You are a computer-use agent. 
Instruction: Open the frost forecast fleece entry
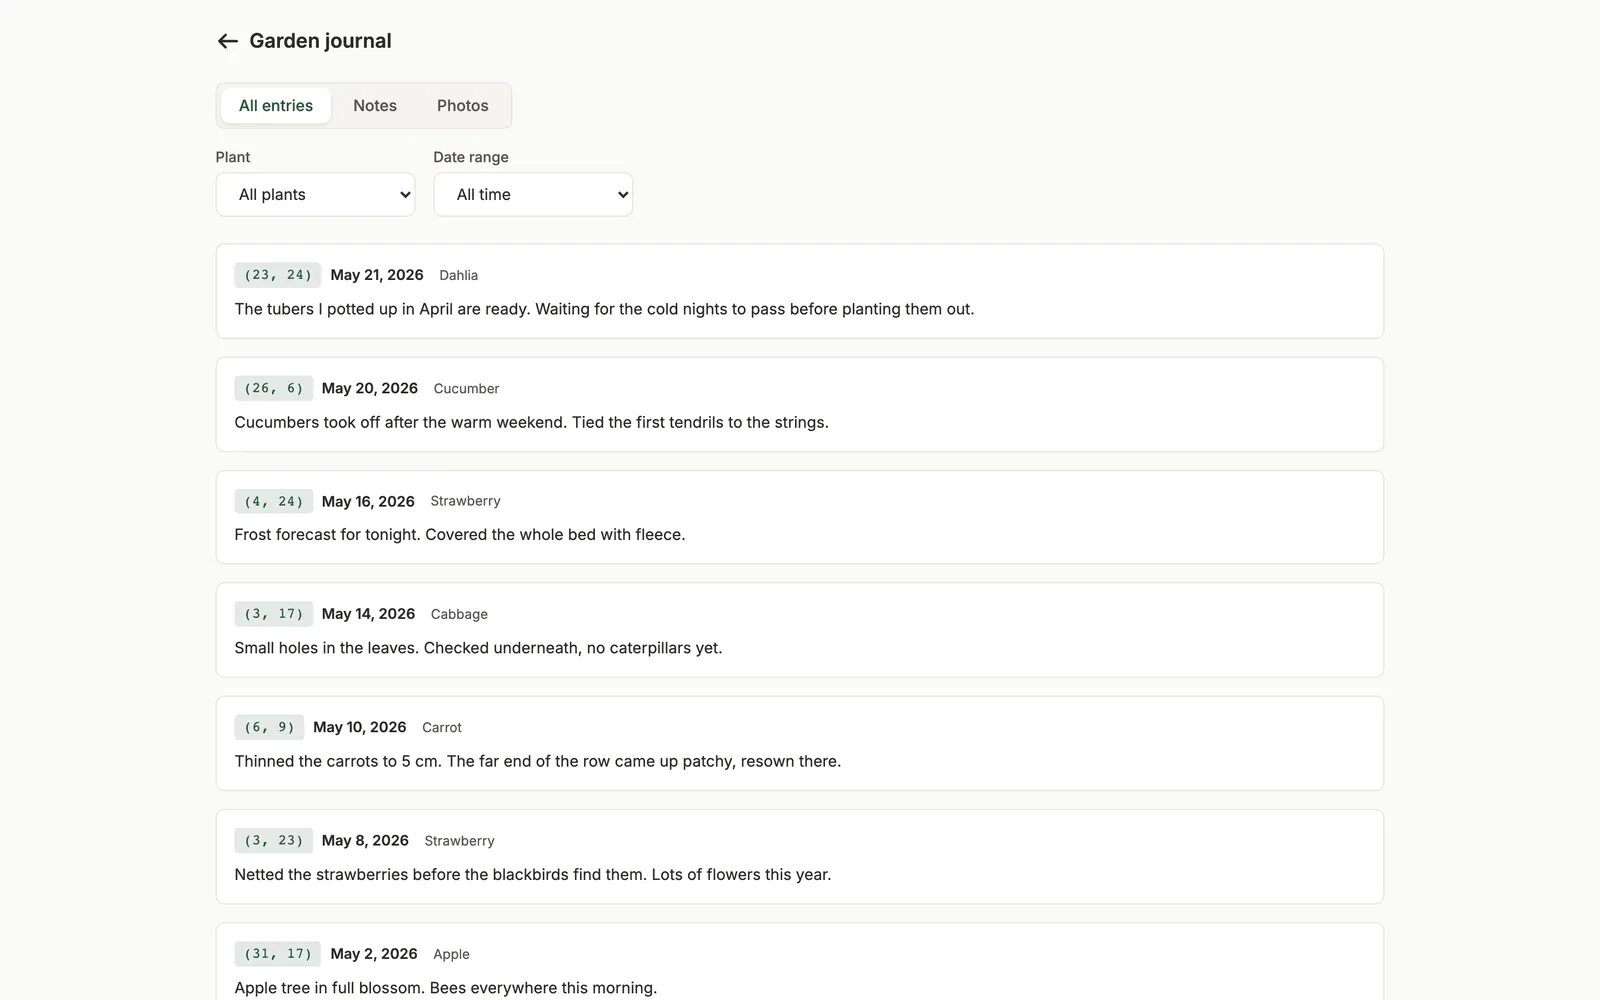[x=800, y=517]
